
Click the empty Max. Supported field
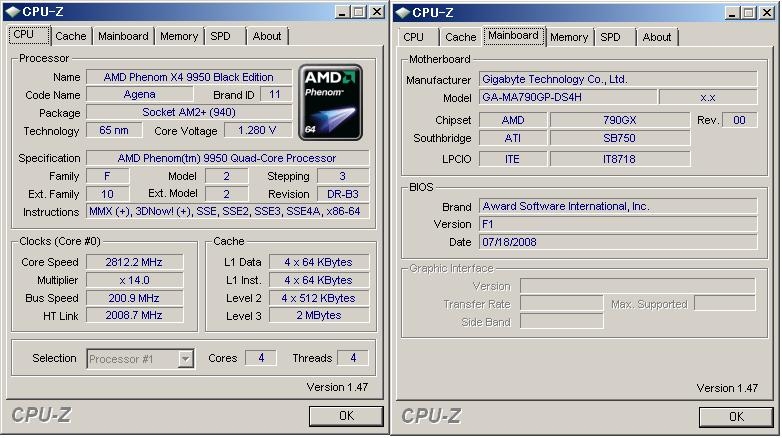click(x=725, y=303)
